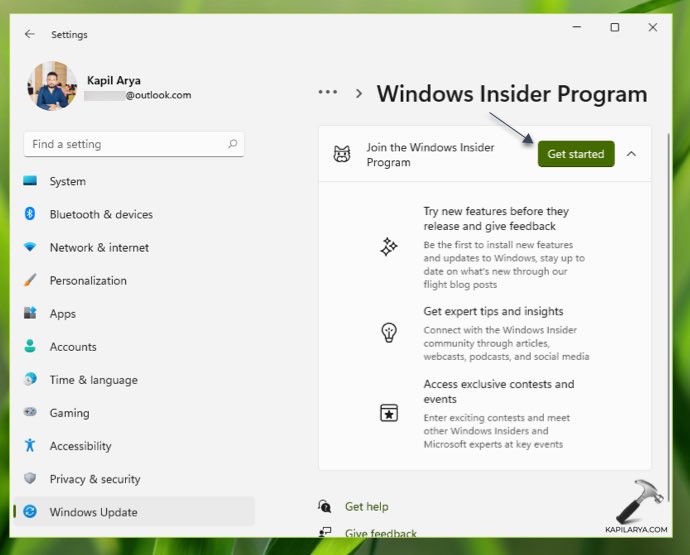The image size is (690, 555).
Task: Close the Settings window
Action: [653, 27]
